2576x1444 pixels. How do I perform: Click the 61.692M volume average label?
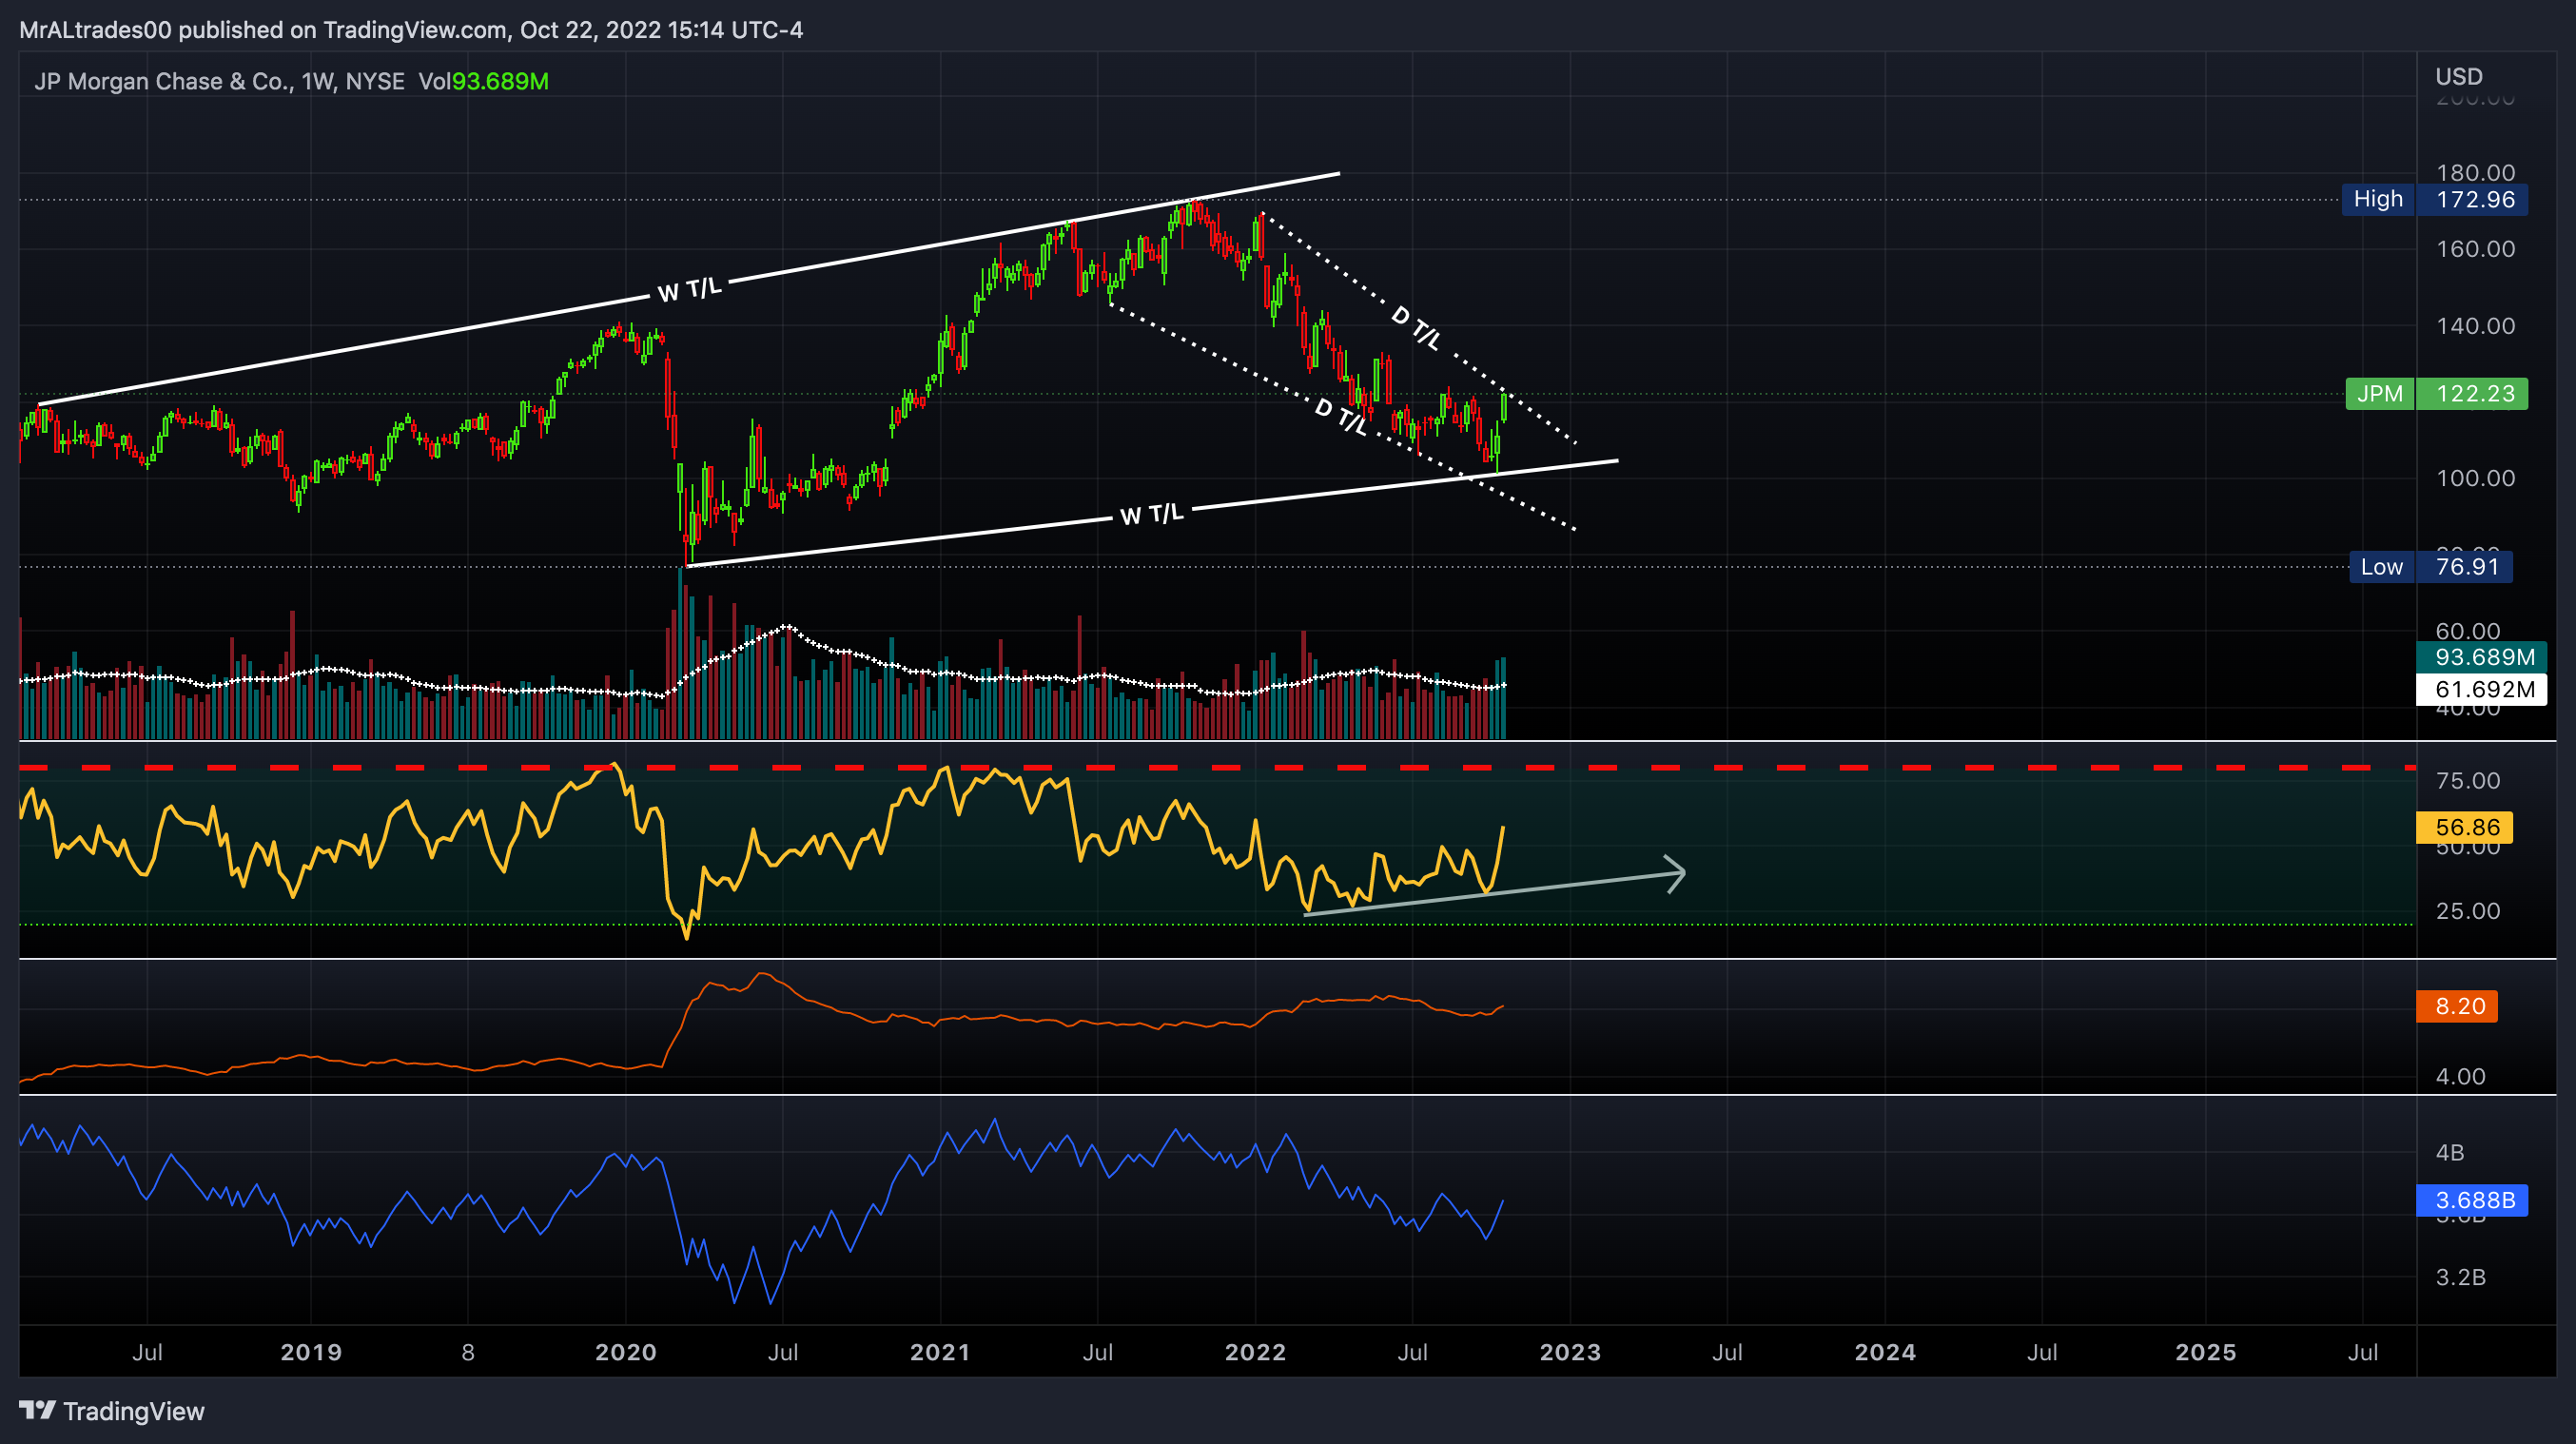click(x=2481, y=689)
